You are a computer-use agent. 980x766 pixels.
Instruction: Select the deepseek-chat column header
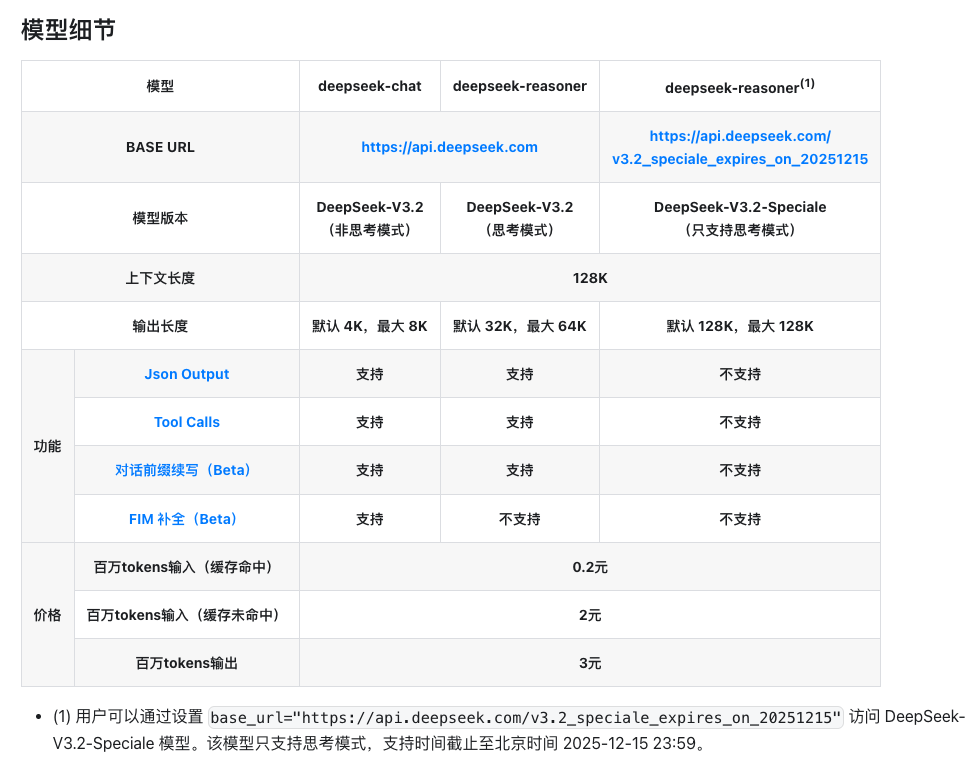[370, 86]
